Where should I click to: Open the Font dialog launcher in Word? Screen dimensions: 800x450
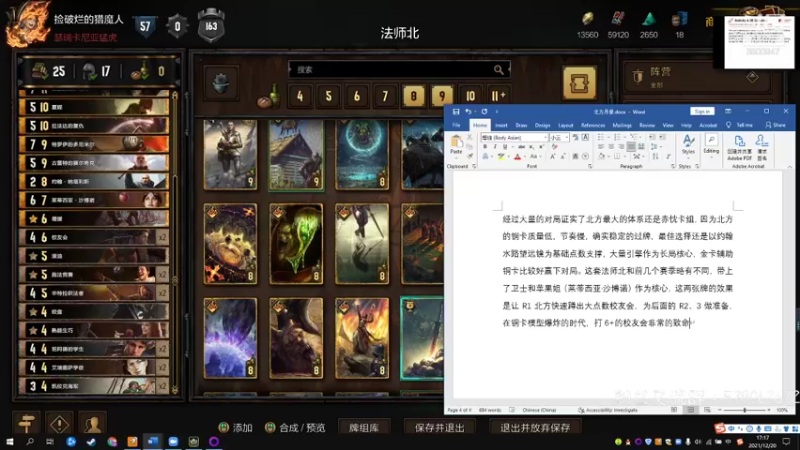pos(590,166)
